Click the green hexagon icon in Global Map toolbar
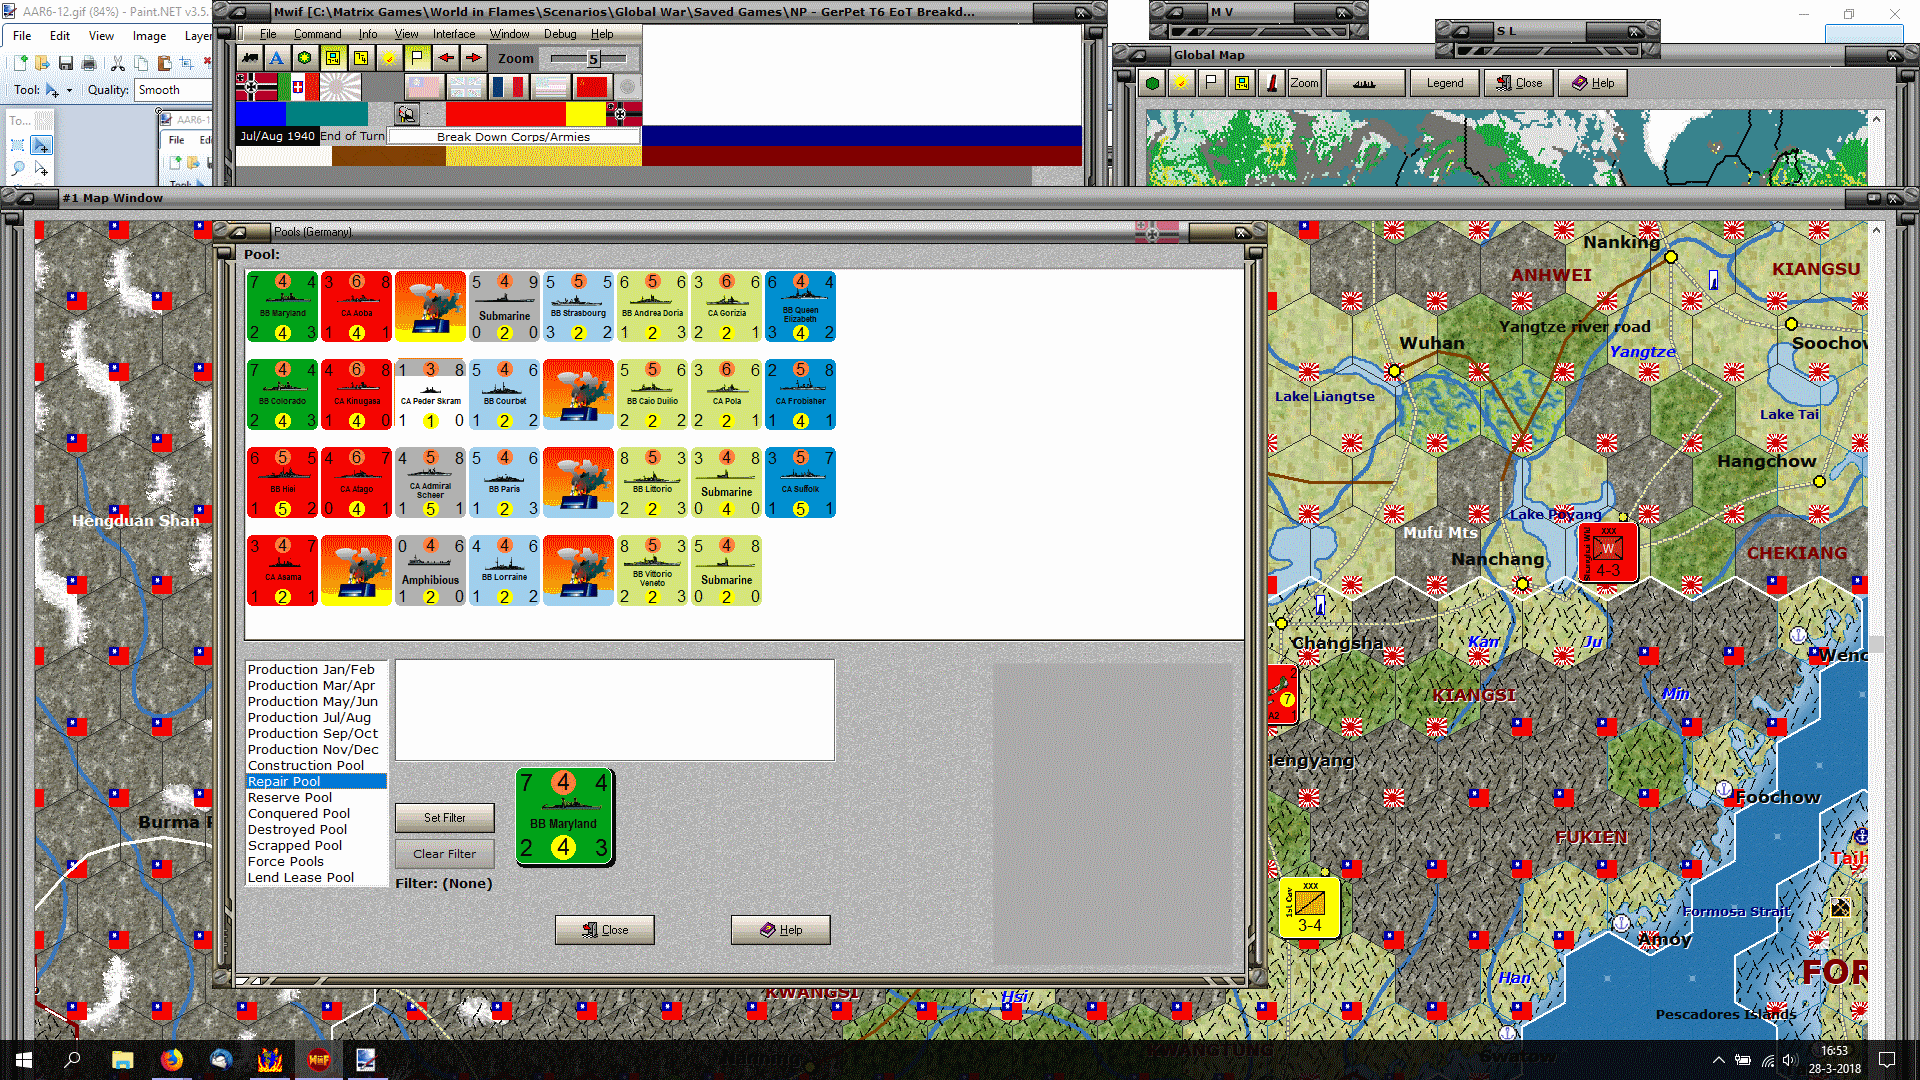1920x1080 pixels. tap(1152, 83)
